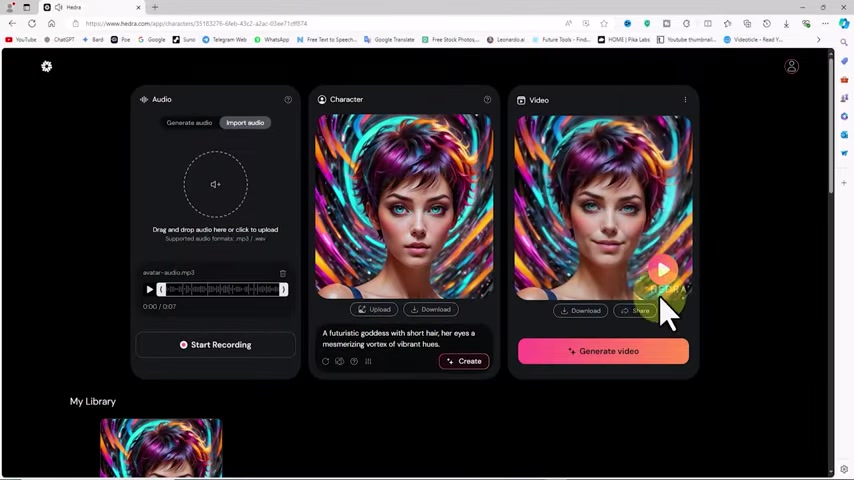
Task: Click the prompt help question icon
Action: pos(354,361)
